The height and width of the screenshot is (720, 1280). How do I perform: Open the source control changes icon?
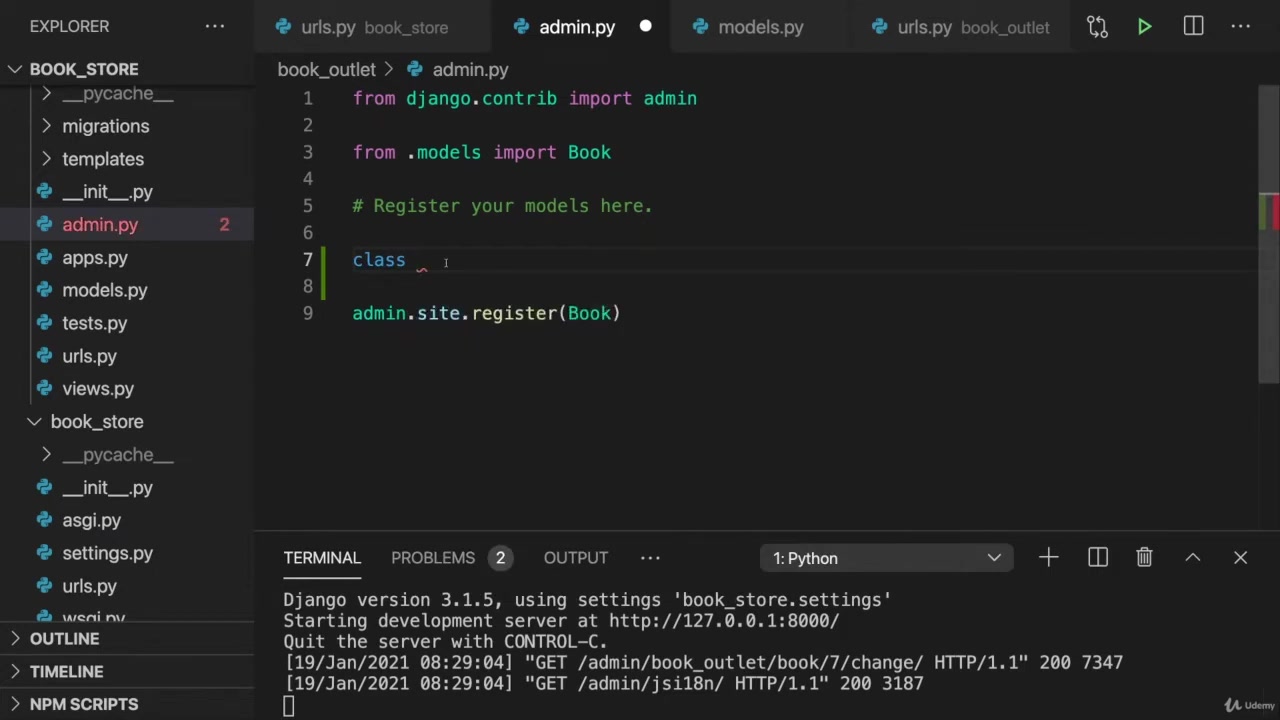tap(1097, 27)
